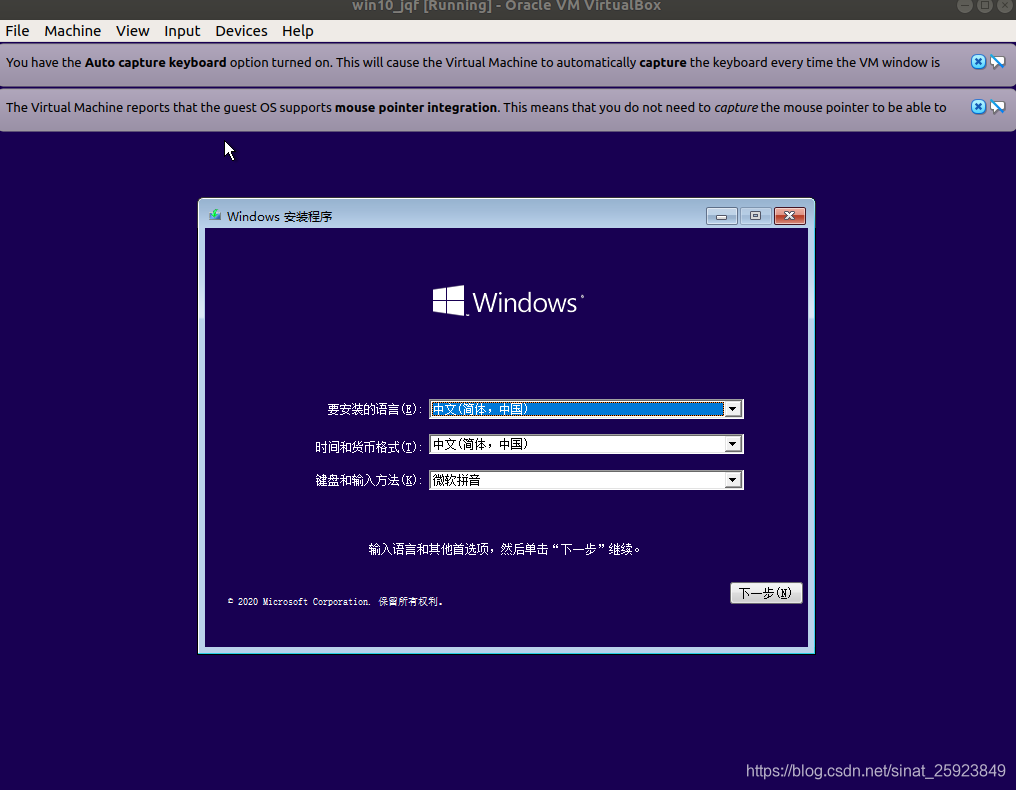Expand the time and currency format dropdown arrow
The image size is (1016, 790).
click(x=733, y=444)
